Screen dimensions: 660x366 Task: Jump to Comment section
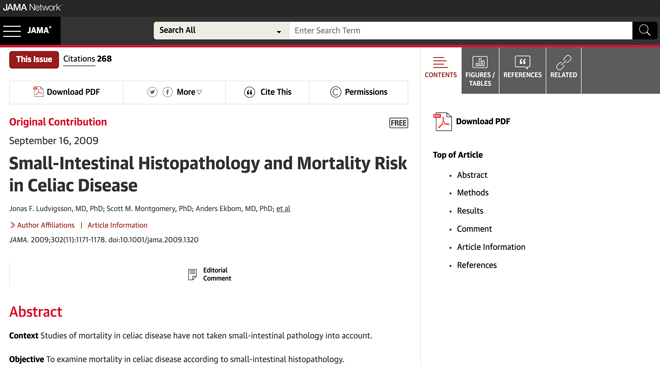click(x=474, y=229)
